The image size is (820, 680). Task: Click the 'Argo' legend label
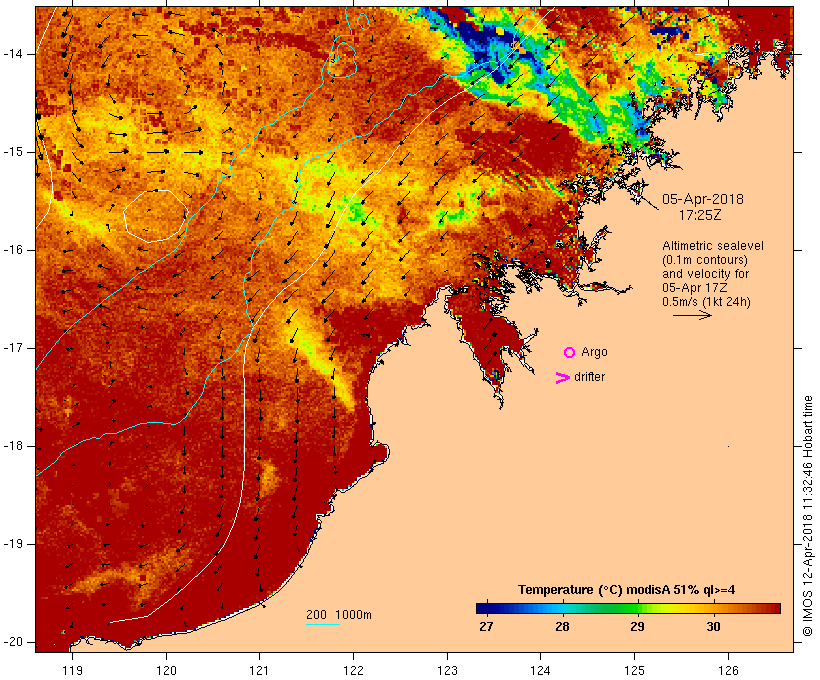pos(594,352)
